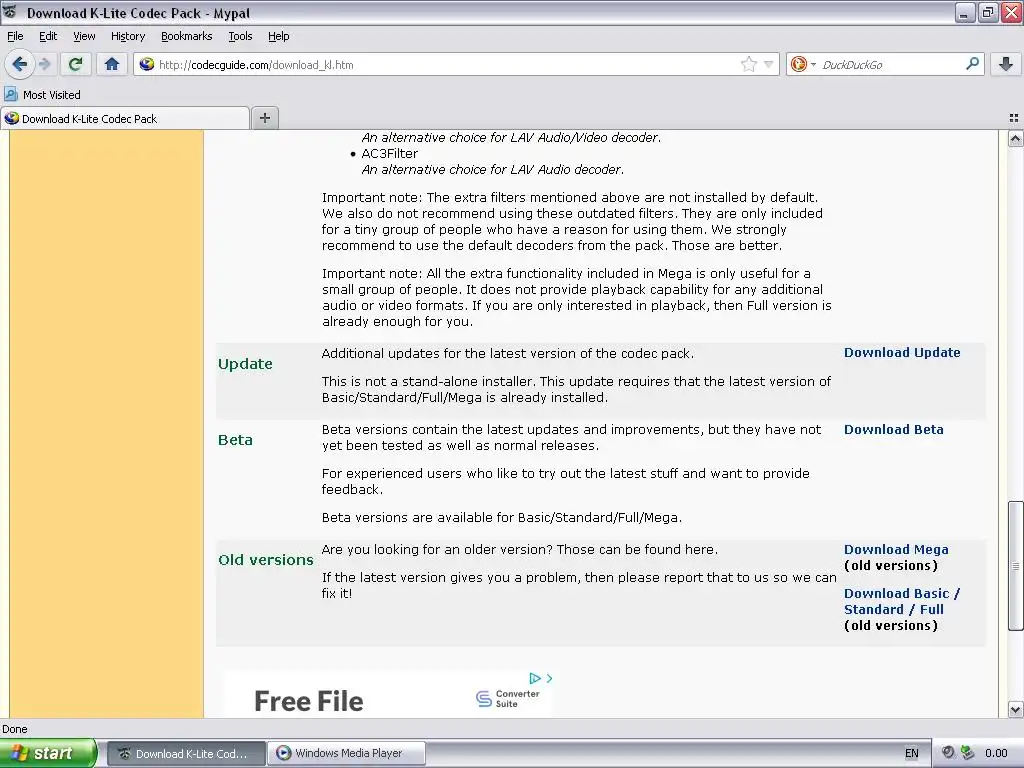Open a new tab with the plus button
Screen dimensions: 1024x768
pos(264,118)
